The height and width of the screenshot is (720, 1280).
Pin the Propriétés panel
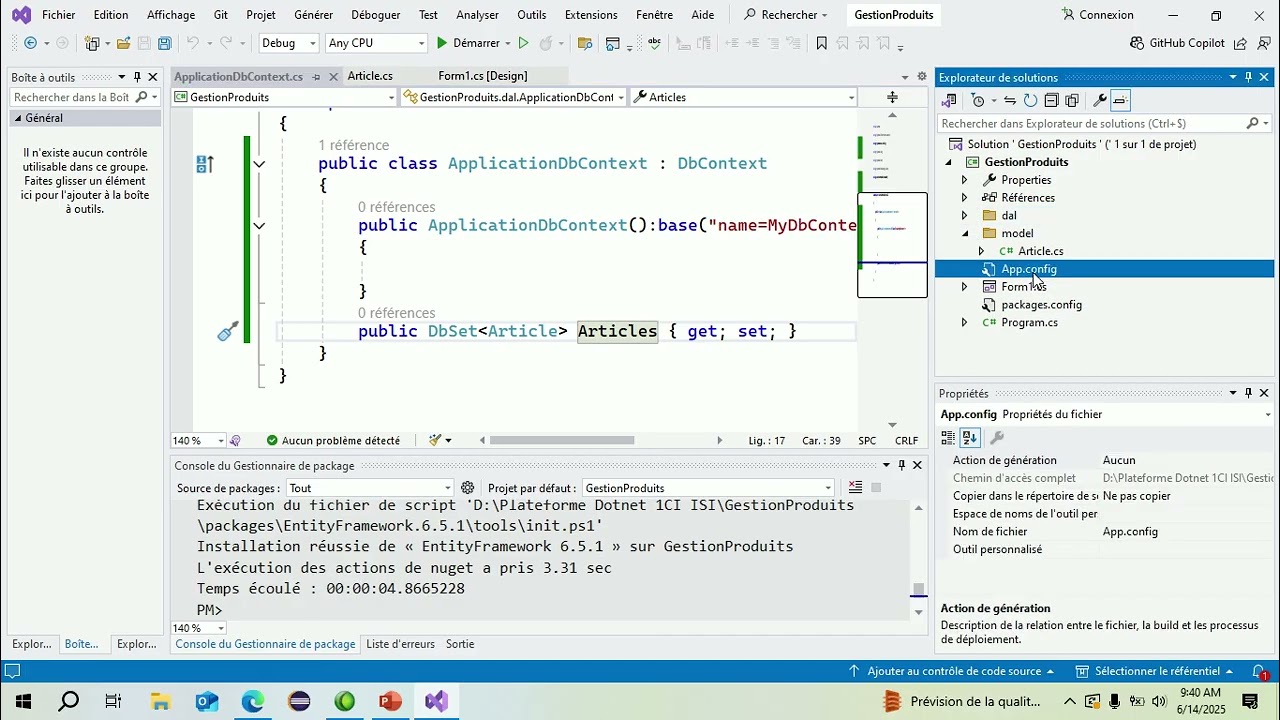tap(1248, 393)
